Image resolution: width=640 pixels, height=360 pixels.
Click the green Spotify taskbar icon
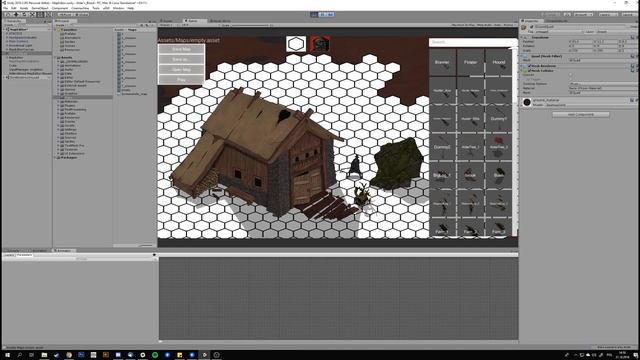[155, 355]
